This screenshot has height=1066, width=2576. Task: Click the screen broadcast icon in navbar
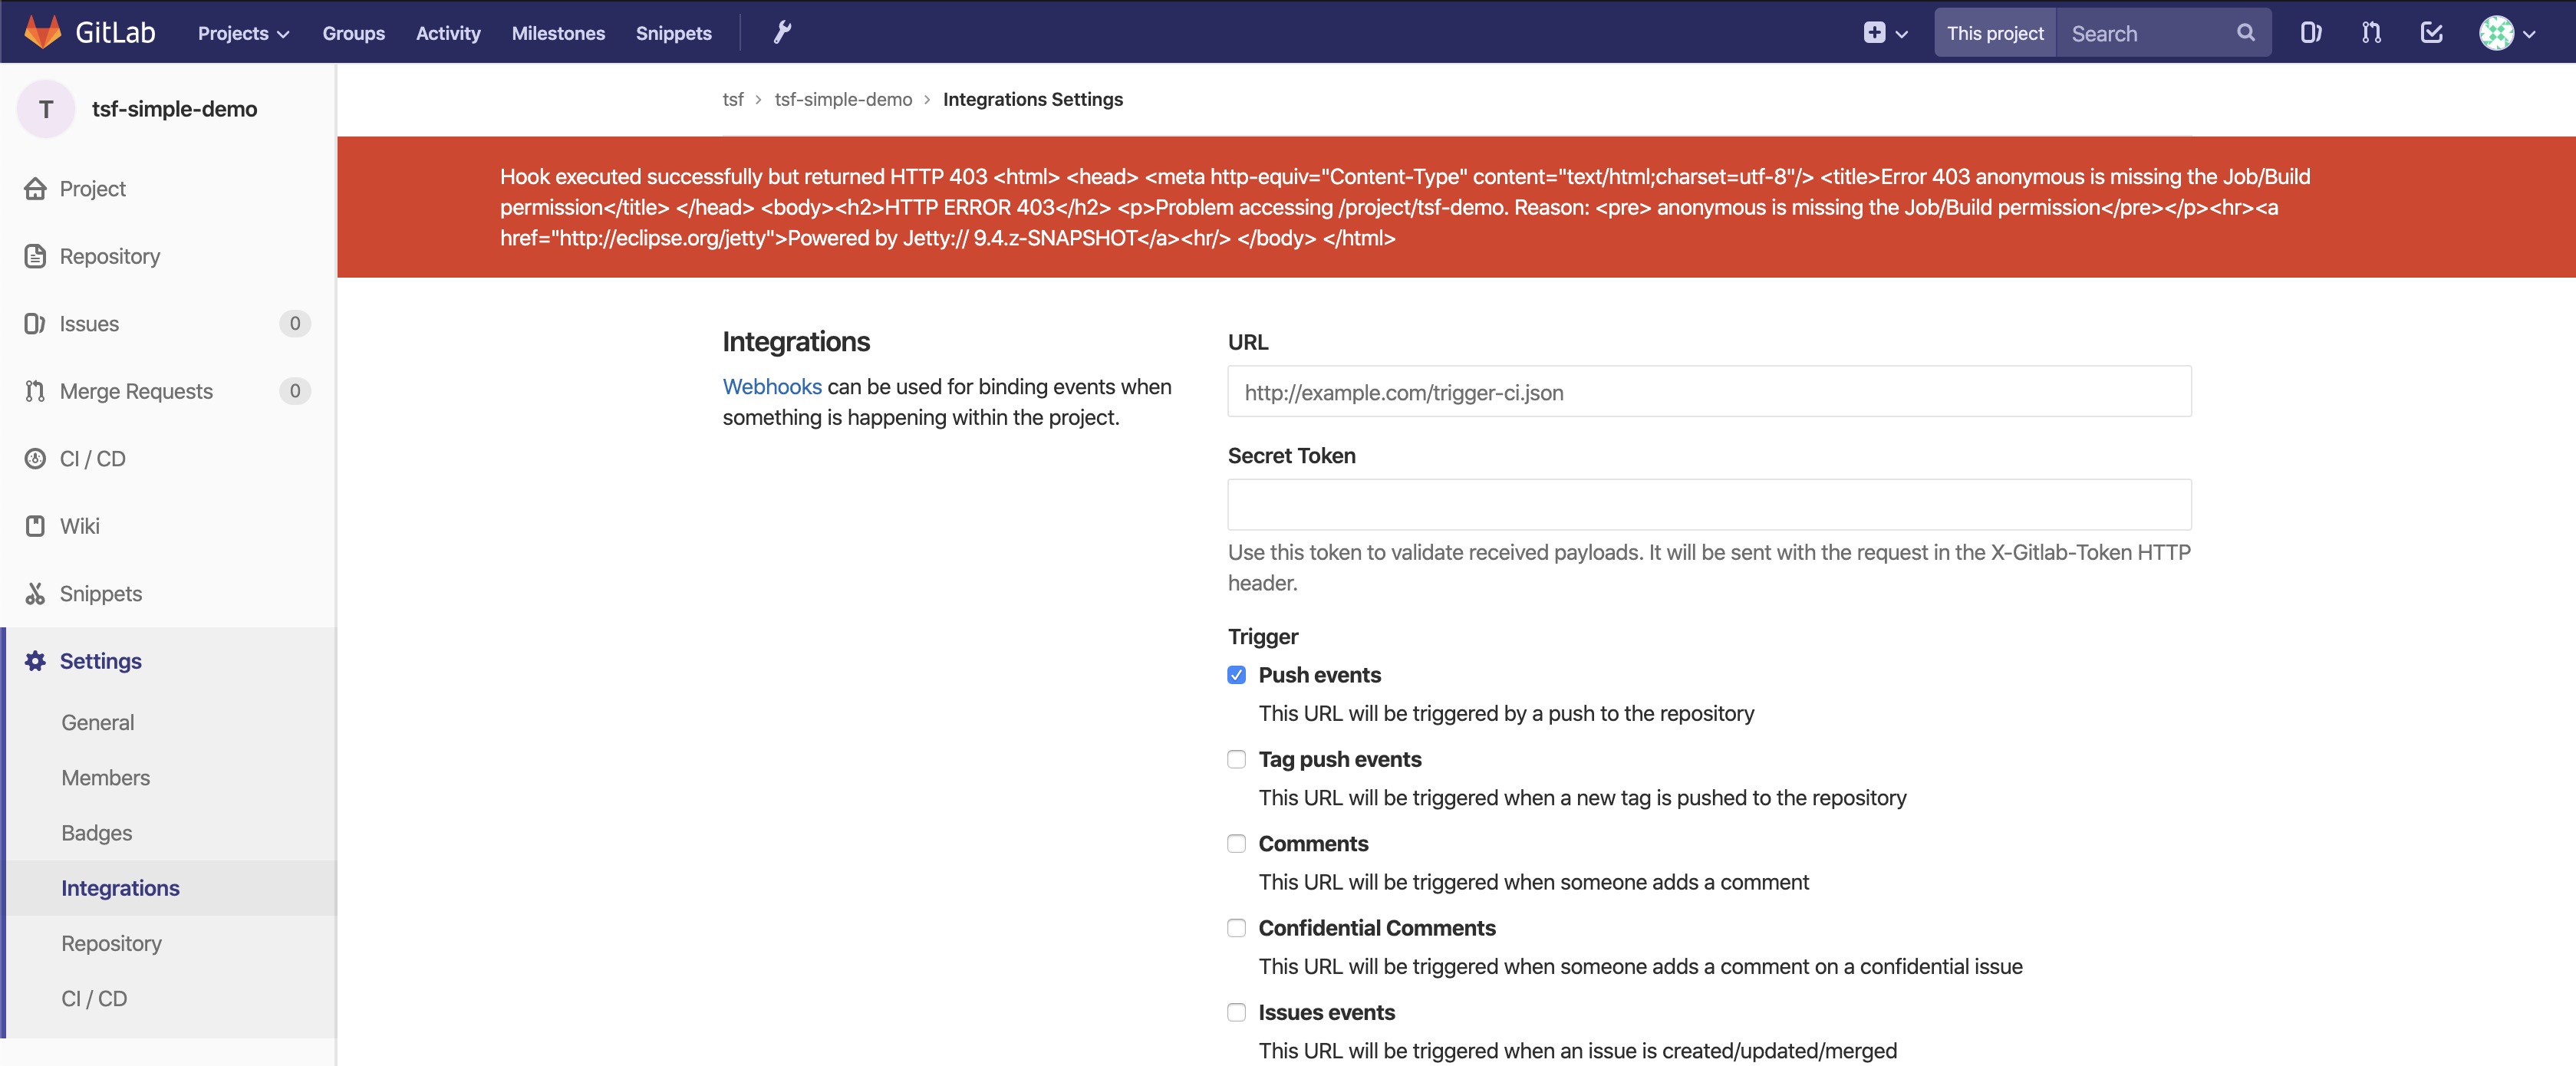pyautogui.click(x=2311, y=31)
